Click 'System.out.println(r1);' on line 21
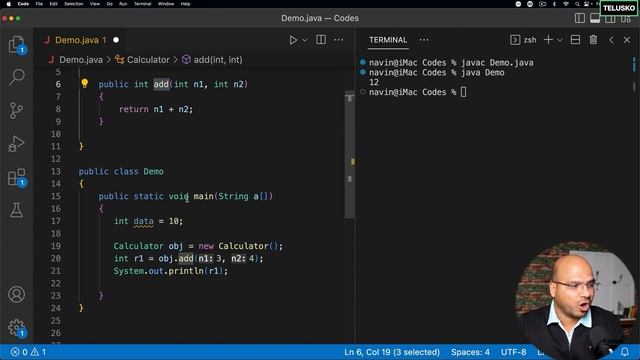Screen dimensions: 640x360 [171, 271]
